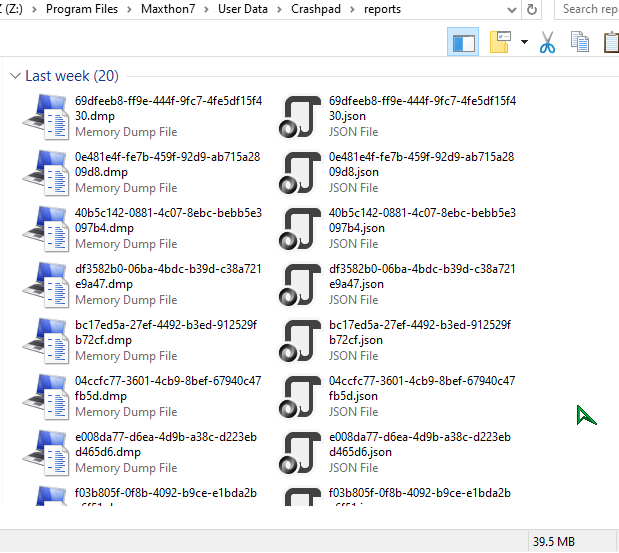Collapse the Last week group
Screen dimensions: 619x553
15,76
